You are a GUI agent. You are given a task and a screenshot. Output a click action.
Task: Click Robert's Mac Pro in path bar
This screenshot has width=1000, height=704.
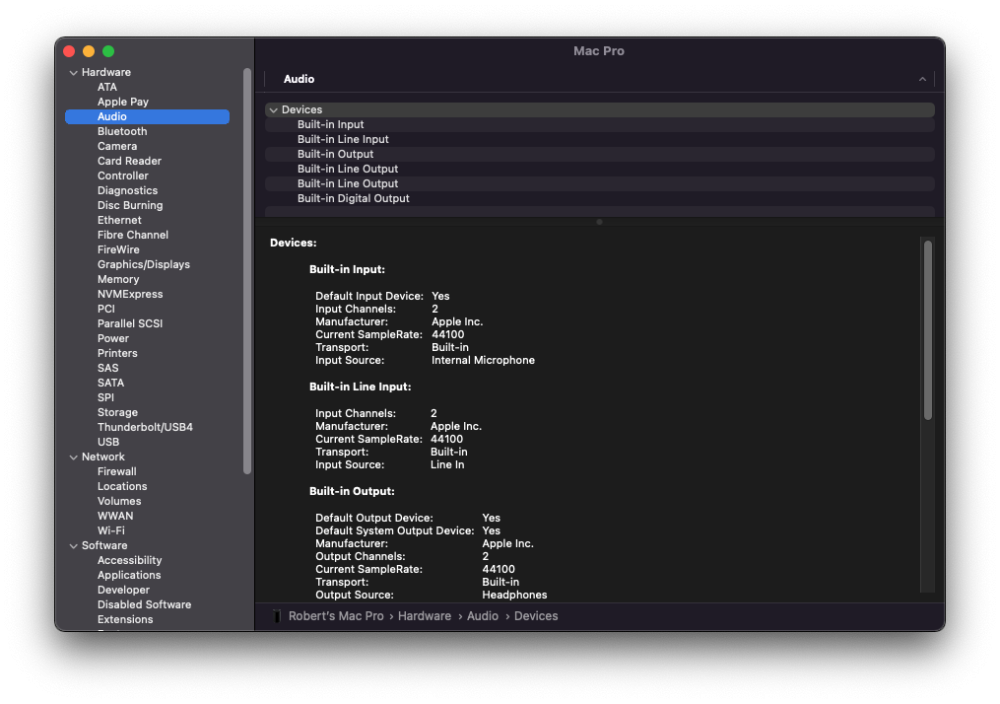coord(335,617)
